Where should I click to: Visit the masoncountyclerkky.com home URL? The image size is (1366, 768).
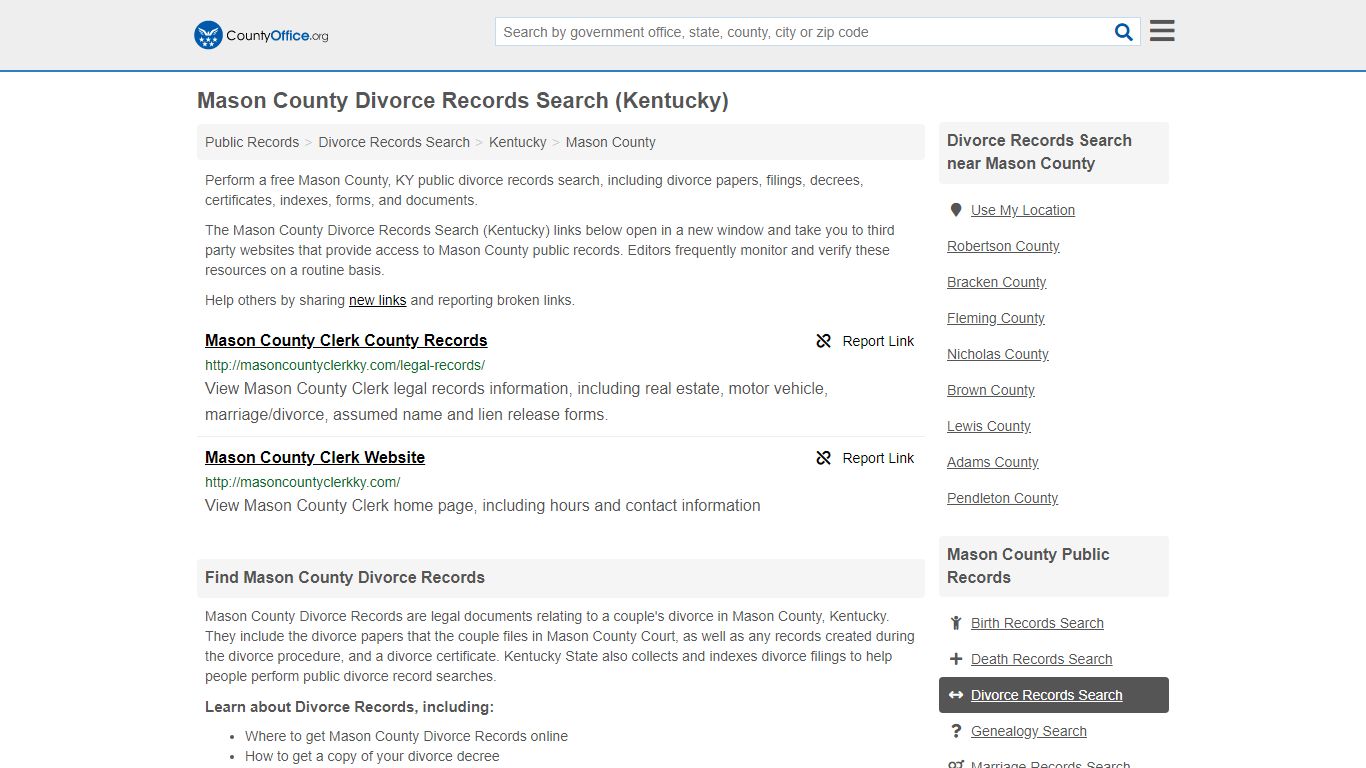[303, 482]
